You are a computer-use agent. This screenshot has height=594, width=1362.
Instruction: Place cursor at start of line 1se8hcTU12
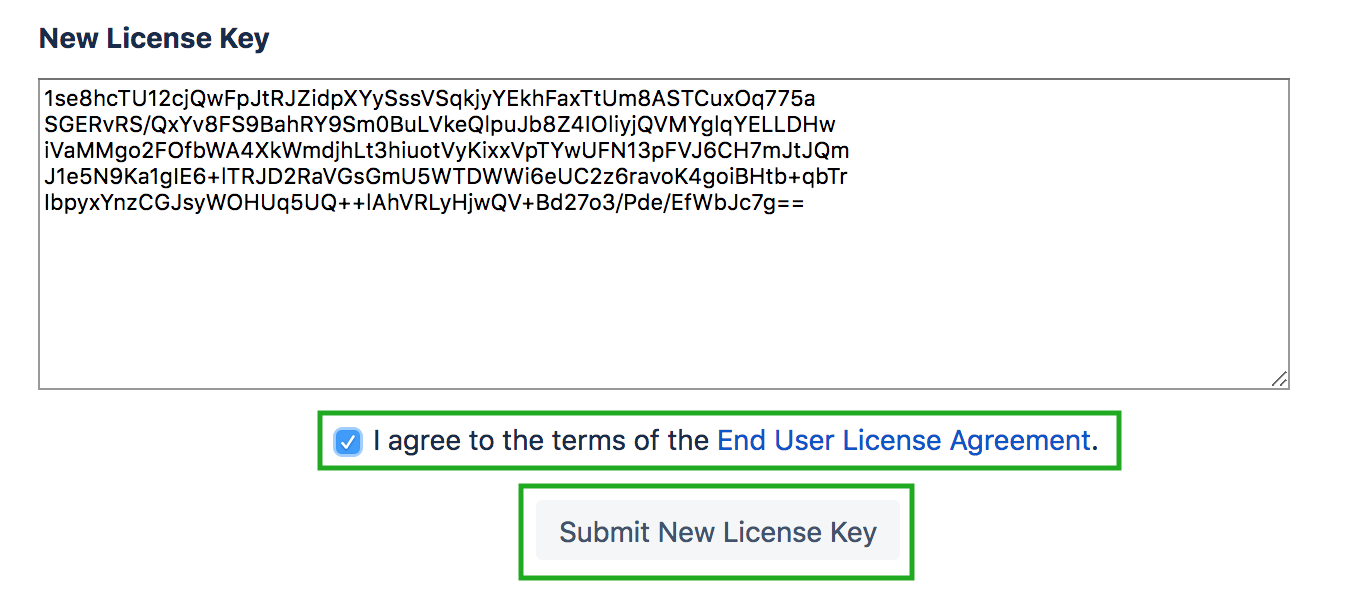click(45, 99)
